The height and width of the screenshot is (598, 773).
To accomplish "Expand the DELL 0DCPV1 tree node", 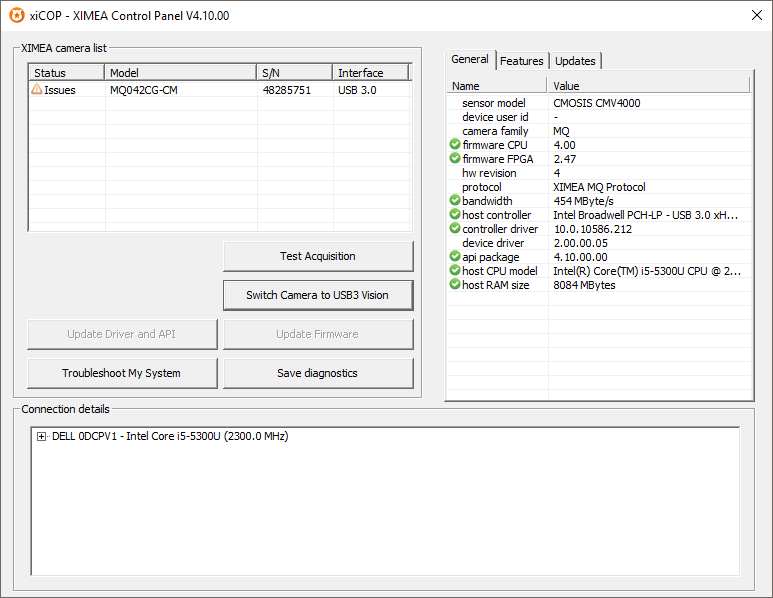I will pyautogui.click(x=41, y=436).
